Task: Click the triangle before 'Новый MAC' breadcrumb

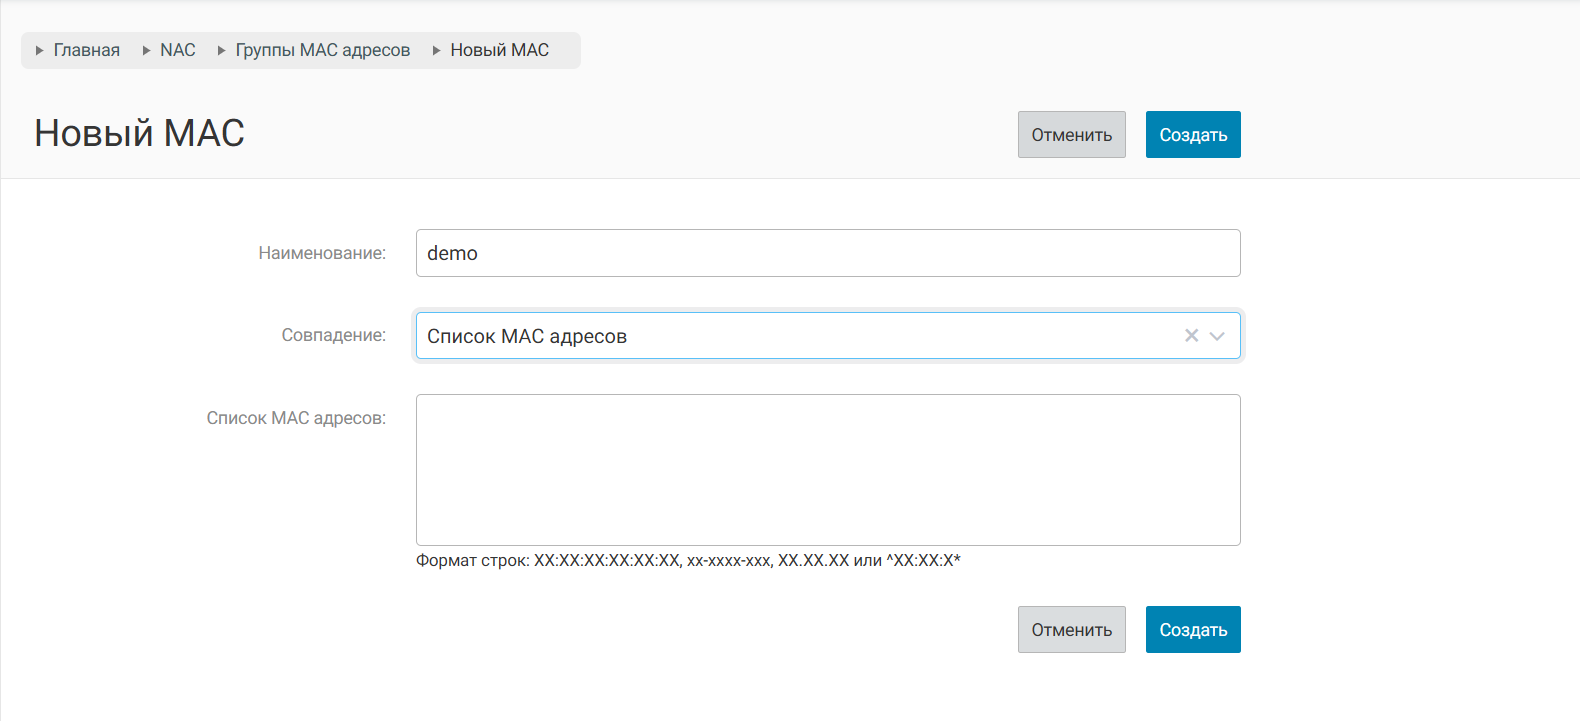Action: [437, 50]
